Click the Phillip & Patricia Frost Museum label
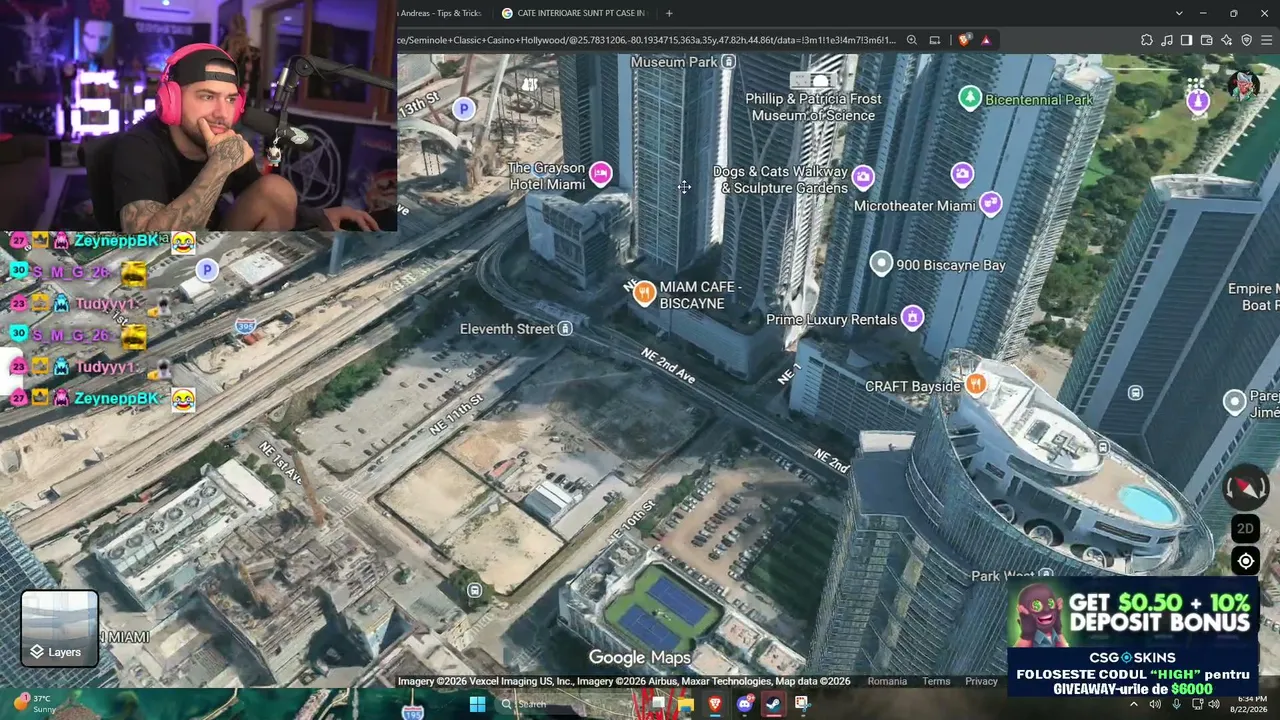This screenshot has width=1280, height=720. (814, 107)
